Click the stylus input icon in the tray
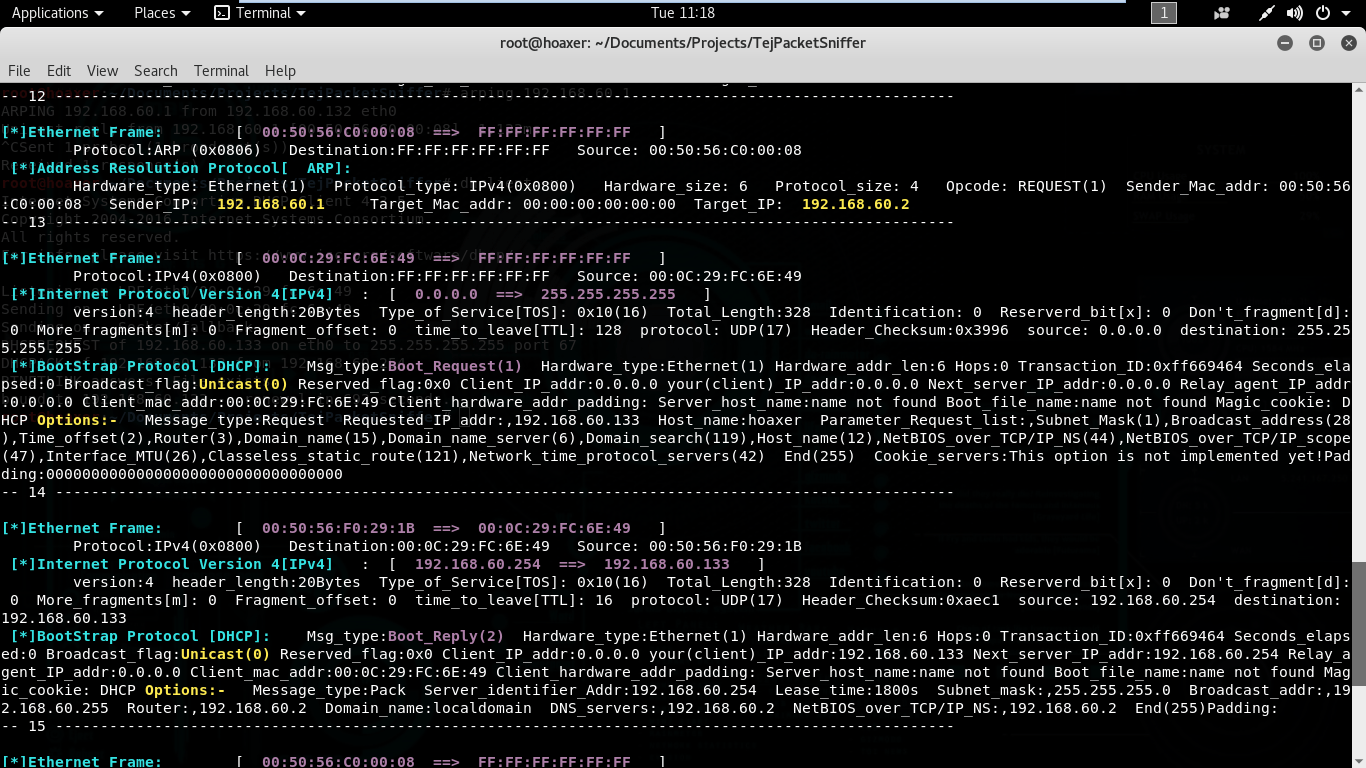Screen dimensions: 1366x768 pyautogui.click(x=1267, y=13)
